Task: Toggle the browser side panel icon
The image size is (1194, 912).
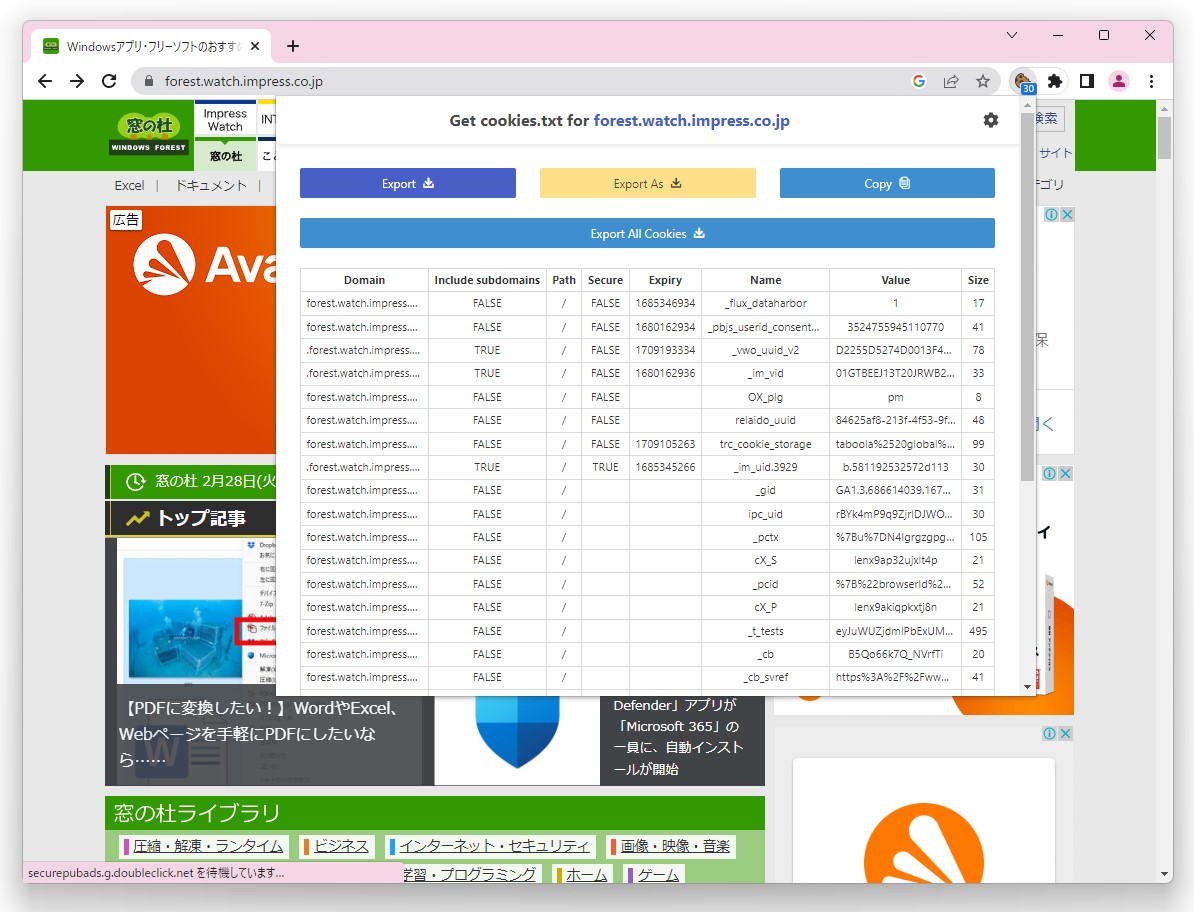Action: click(x=1087, y=81)
